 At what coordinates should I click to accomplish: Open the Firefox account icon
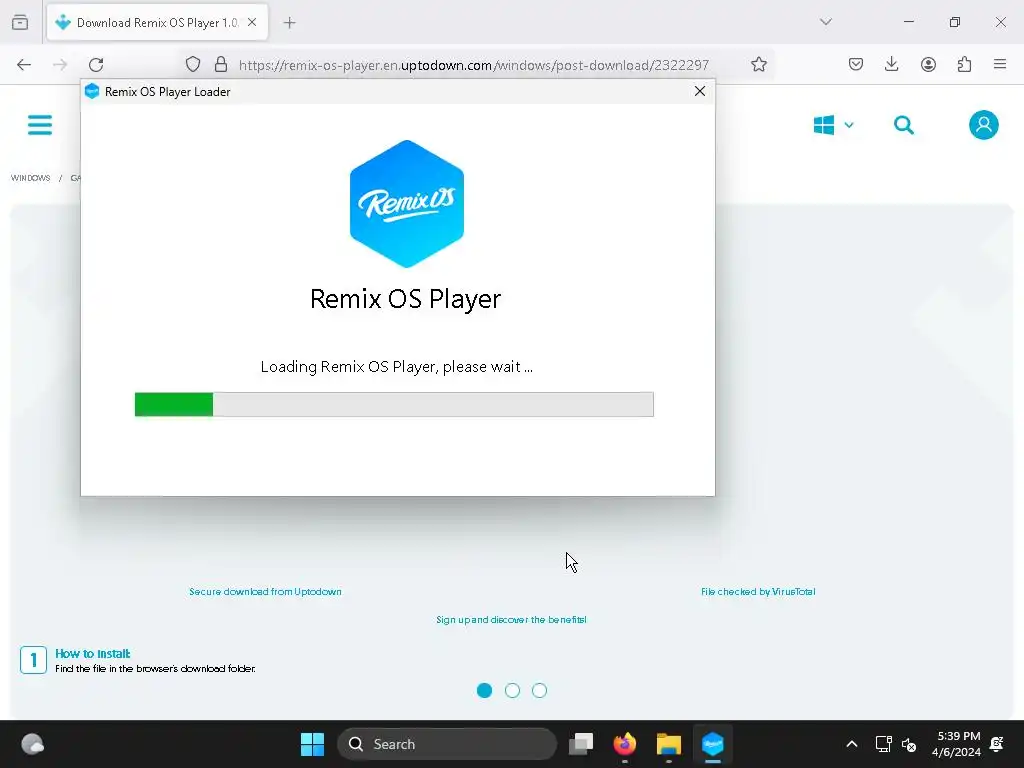[928, 65]
